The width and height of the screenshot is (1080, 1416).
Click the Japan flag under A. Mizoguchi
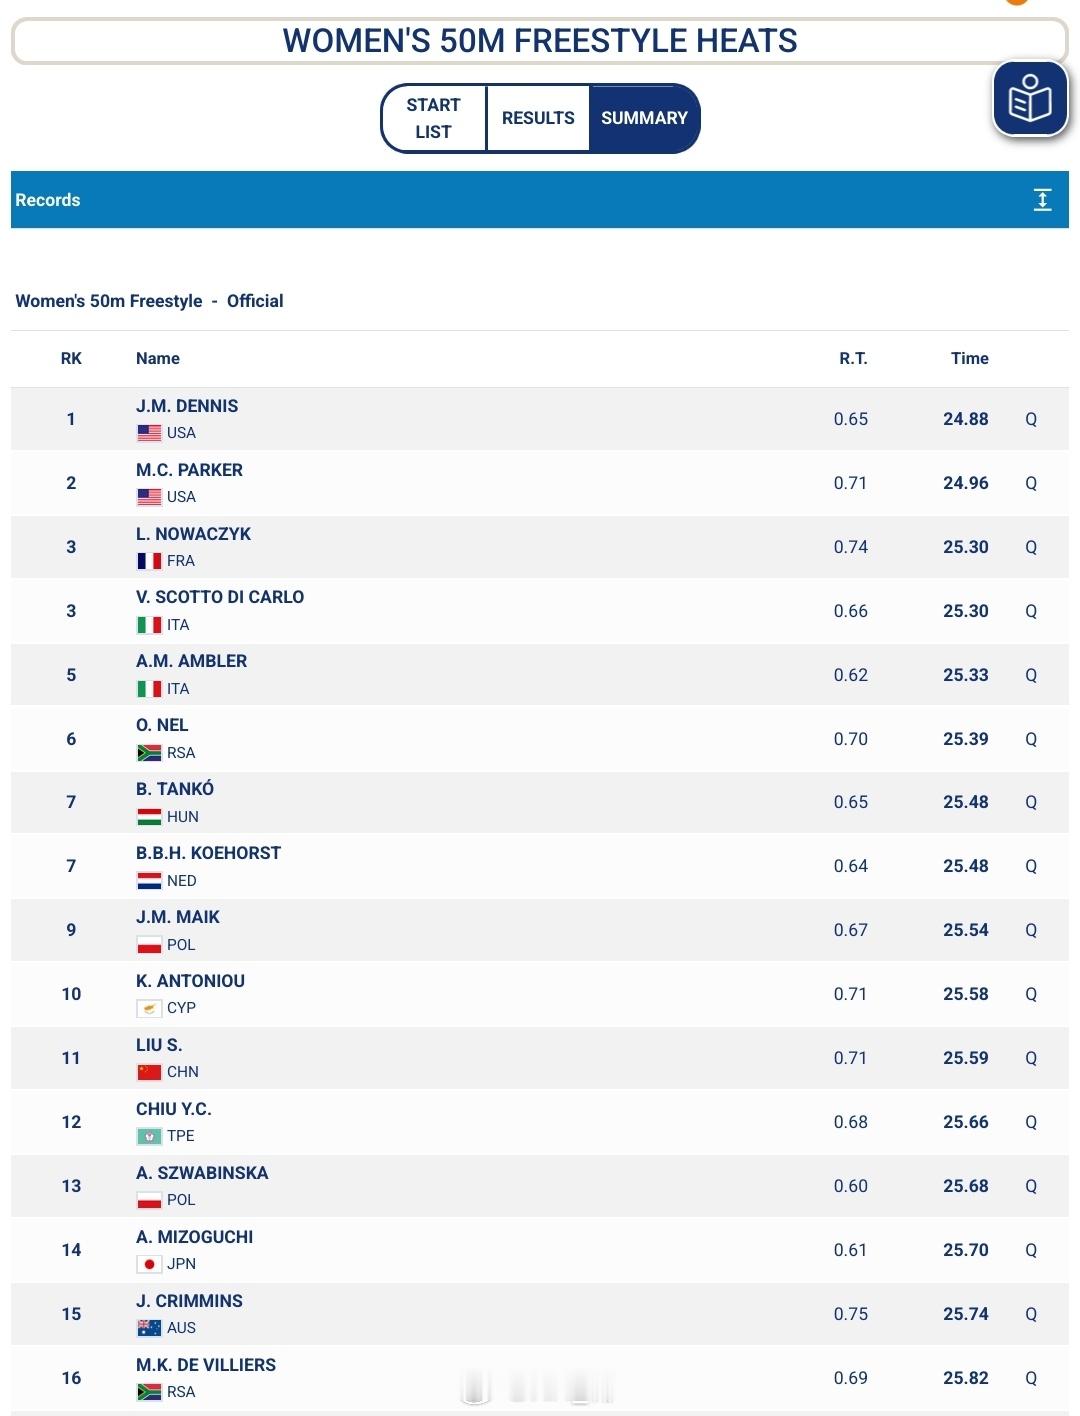tap(149, 1264)
